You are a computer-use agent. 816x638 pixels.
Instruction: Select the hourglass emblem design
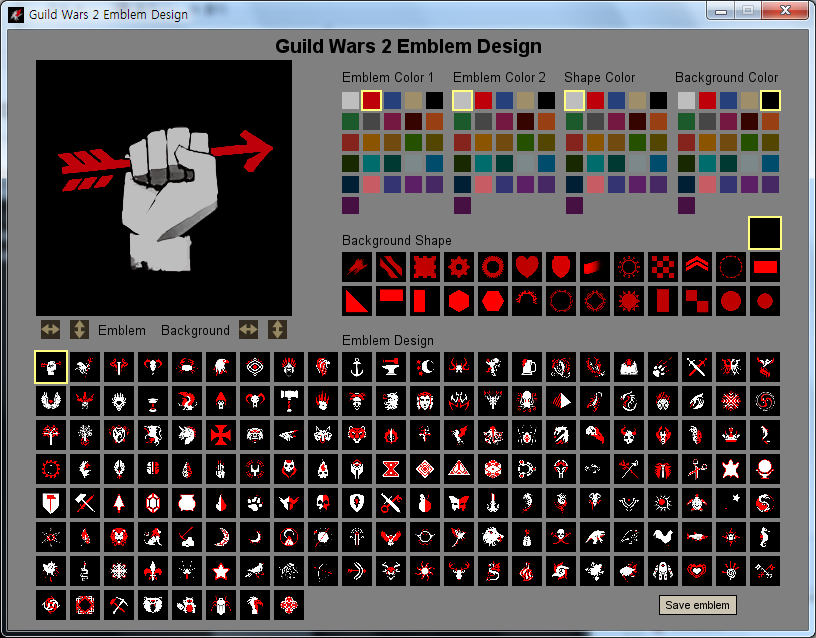391,469
